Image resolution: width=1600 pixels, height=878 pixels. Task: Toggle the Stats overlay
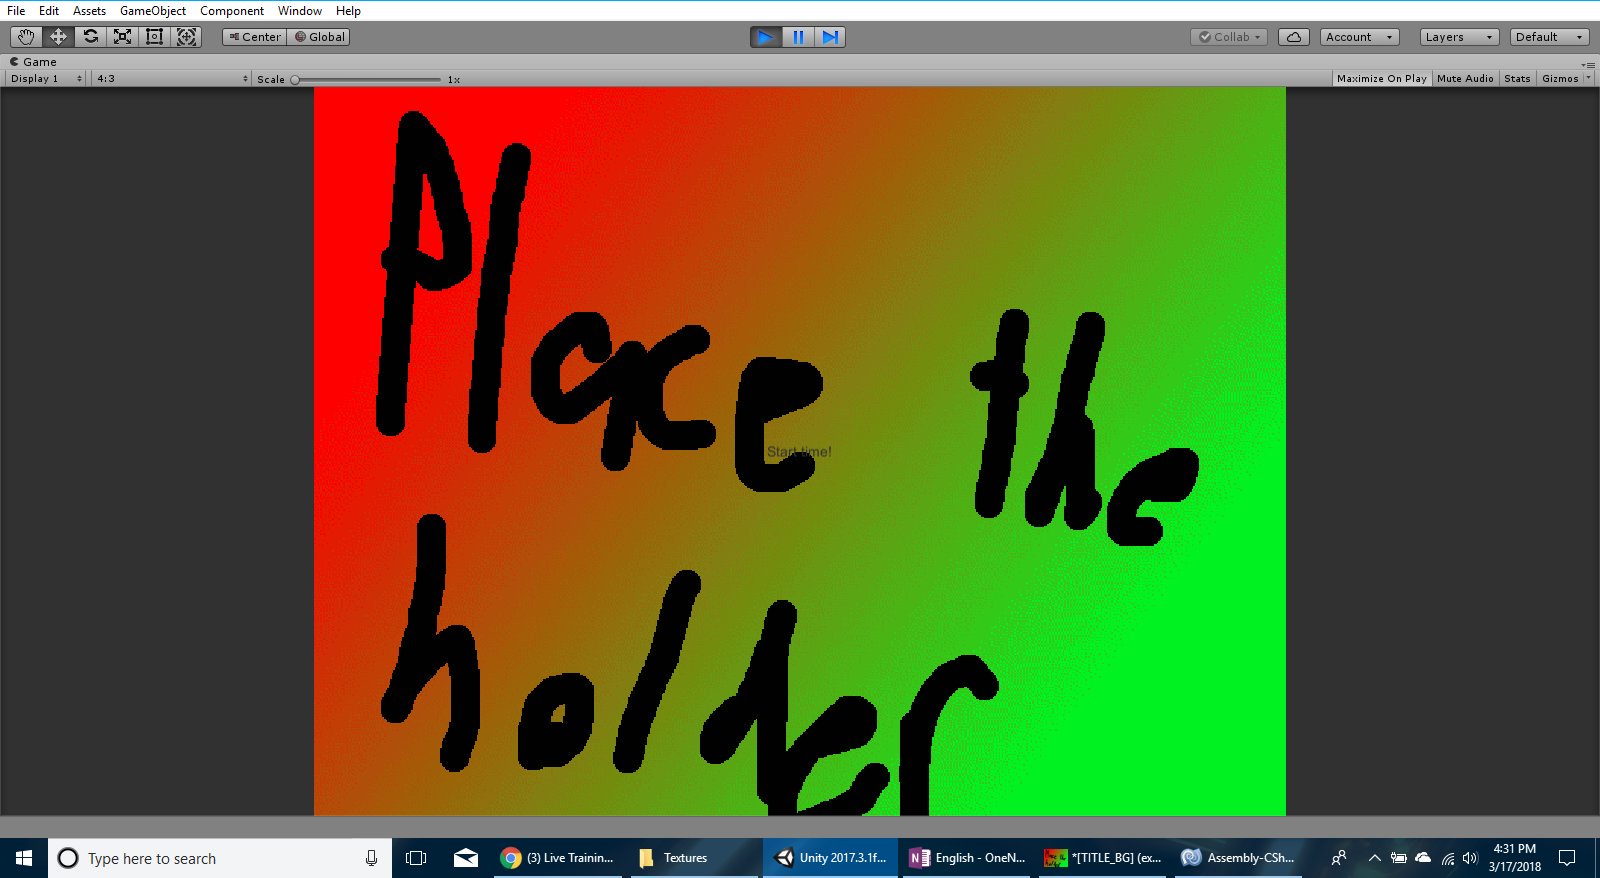pos(1517,78)
